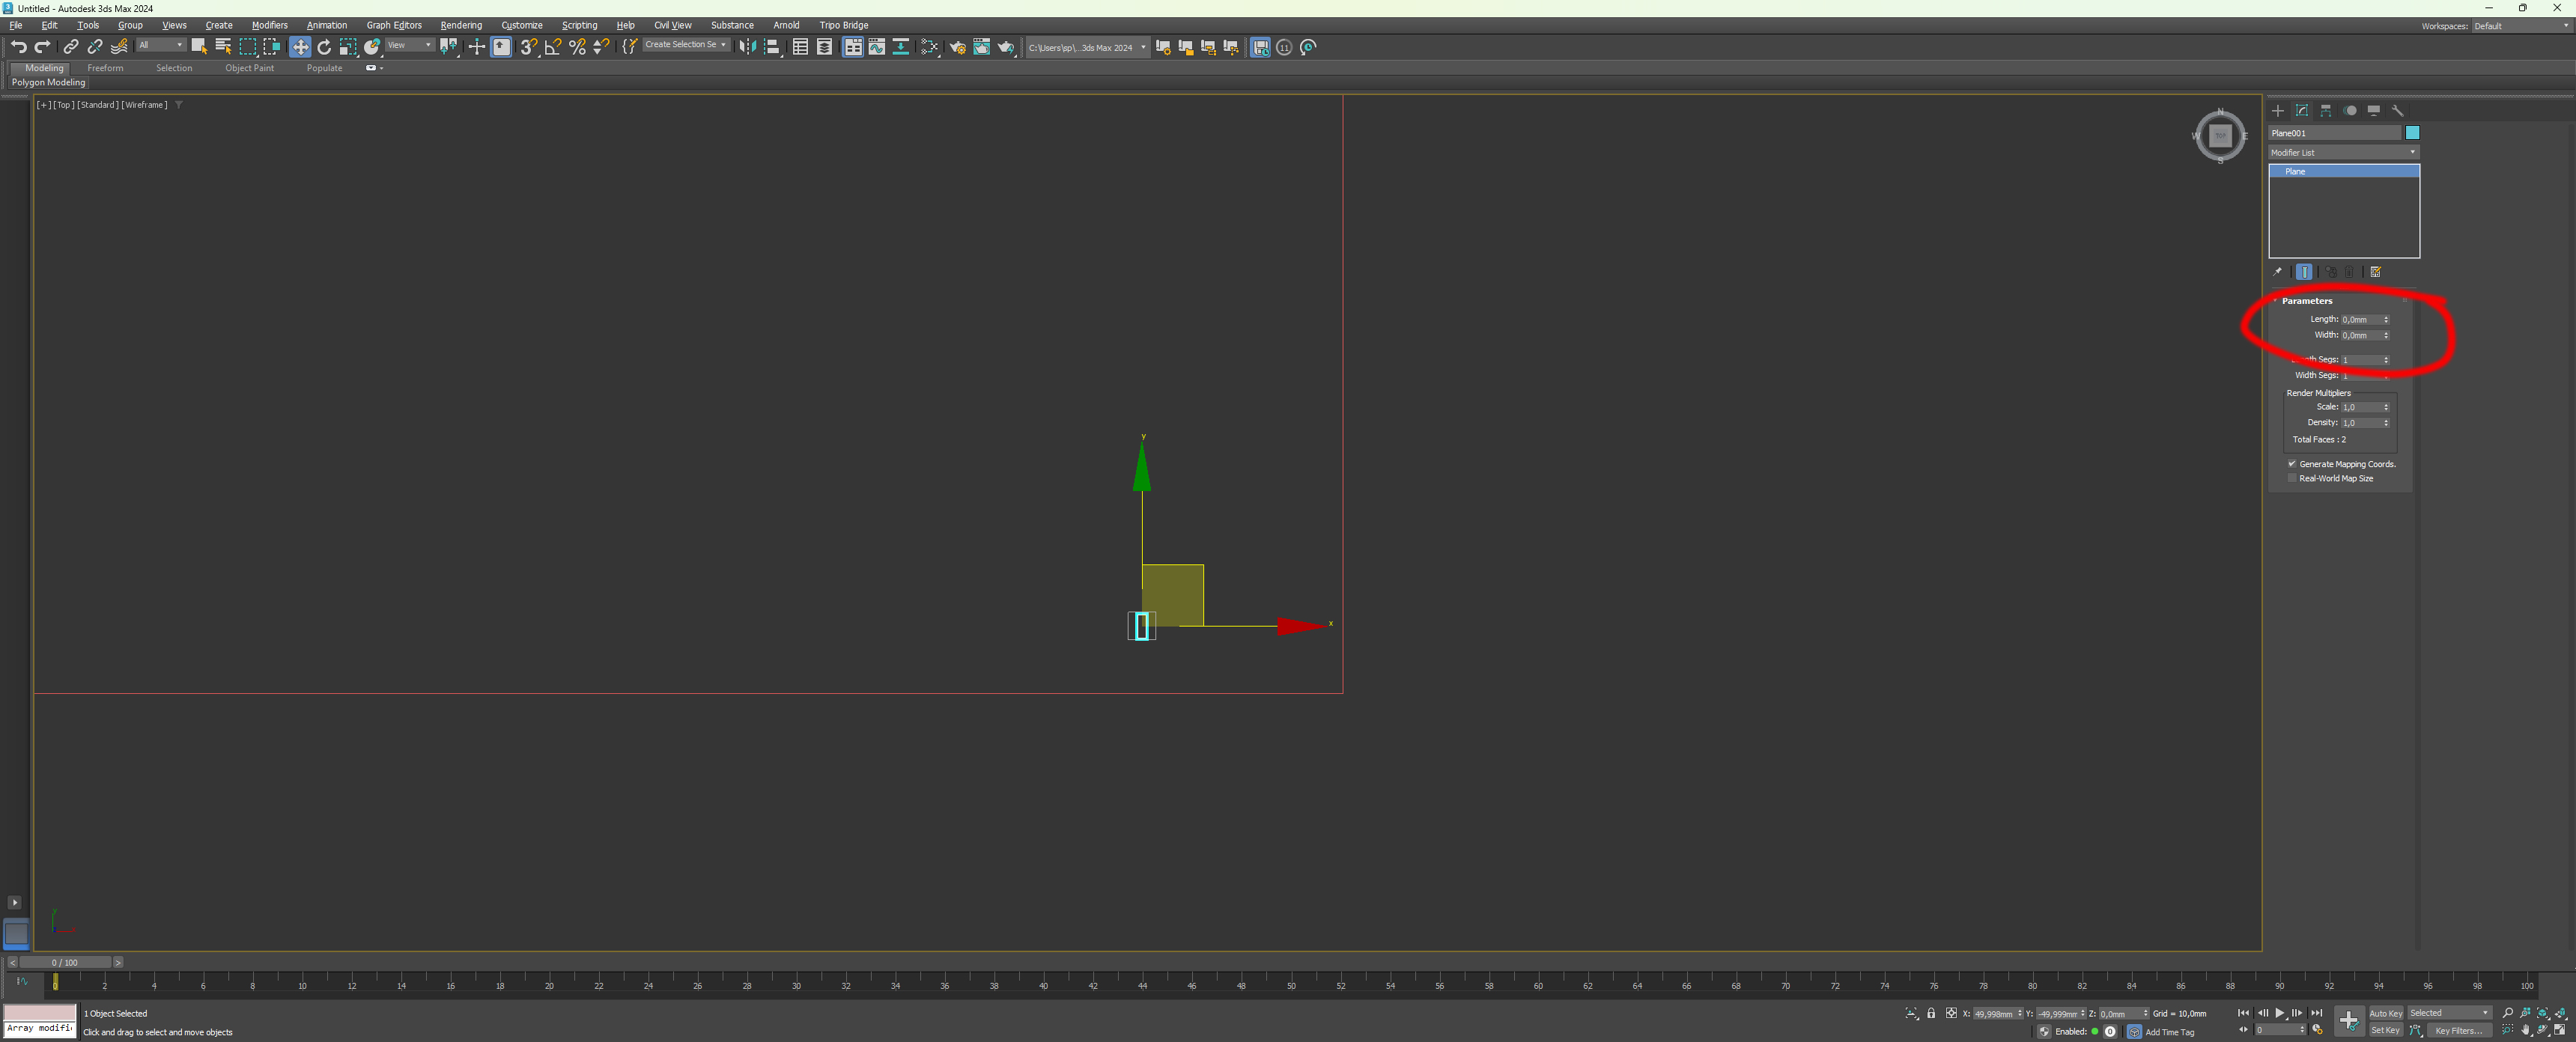
Task: Click the Pan View hand icon
Action: 2526,1030
